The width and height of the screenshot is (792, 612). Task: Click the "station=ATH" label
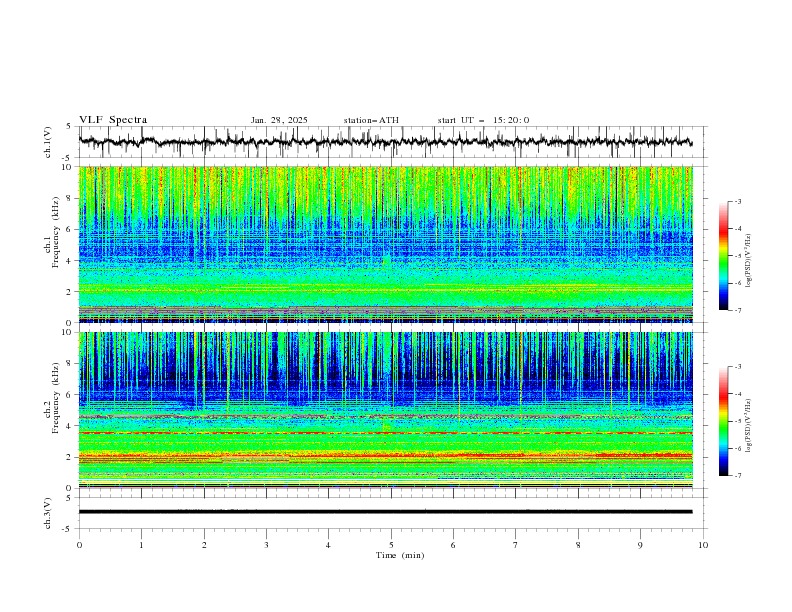[x=371, y=120]
